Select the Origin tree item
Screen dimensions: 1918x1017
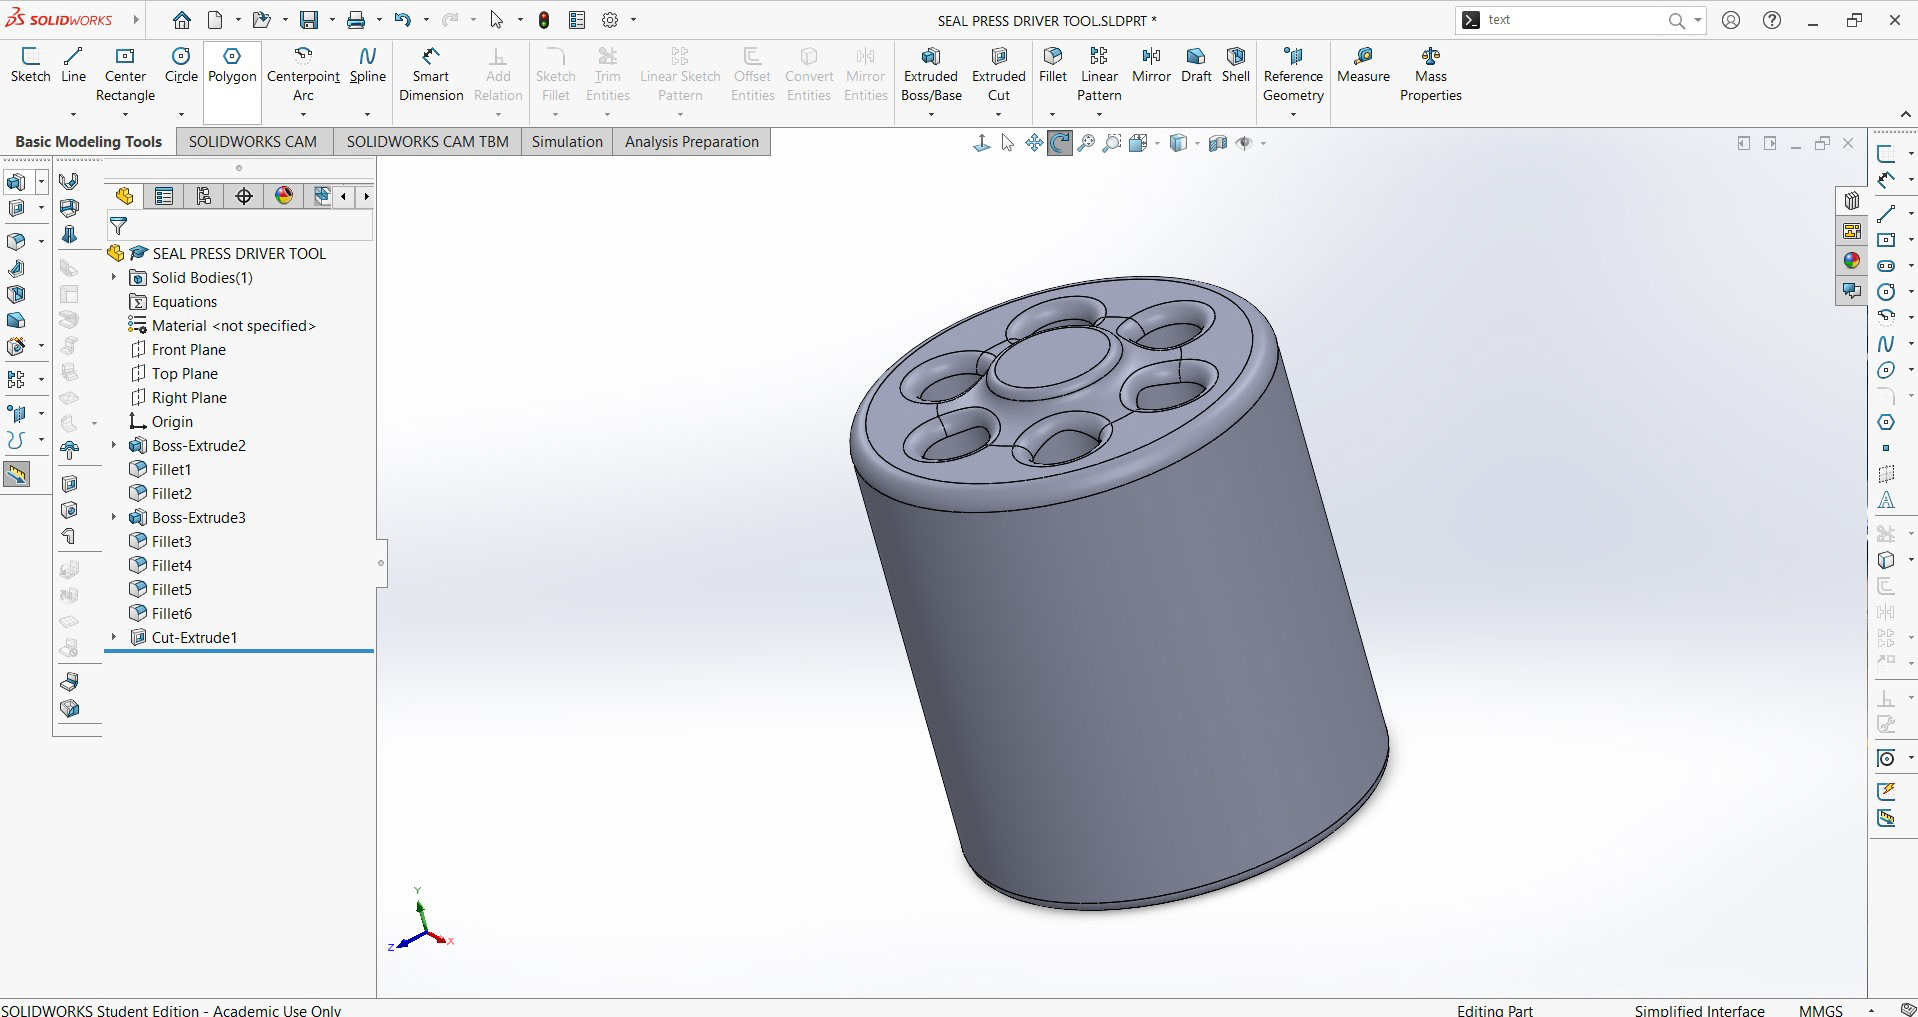172,421
